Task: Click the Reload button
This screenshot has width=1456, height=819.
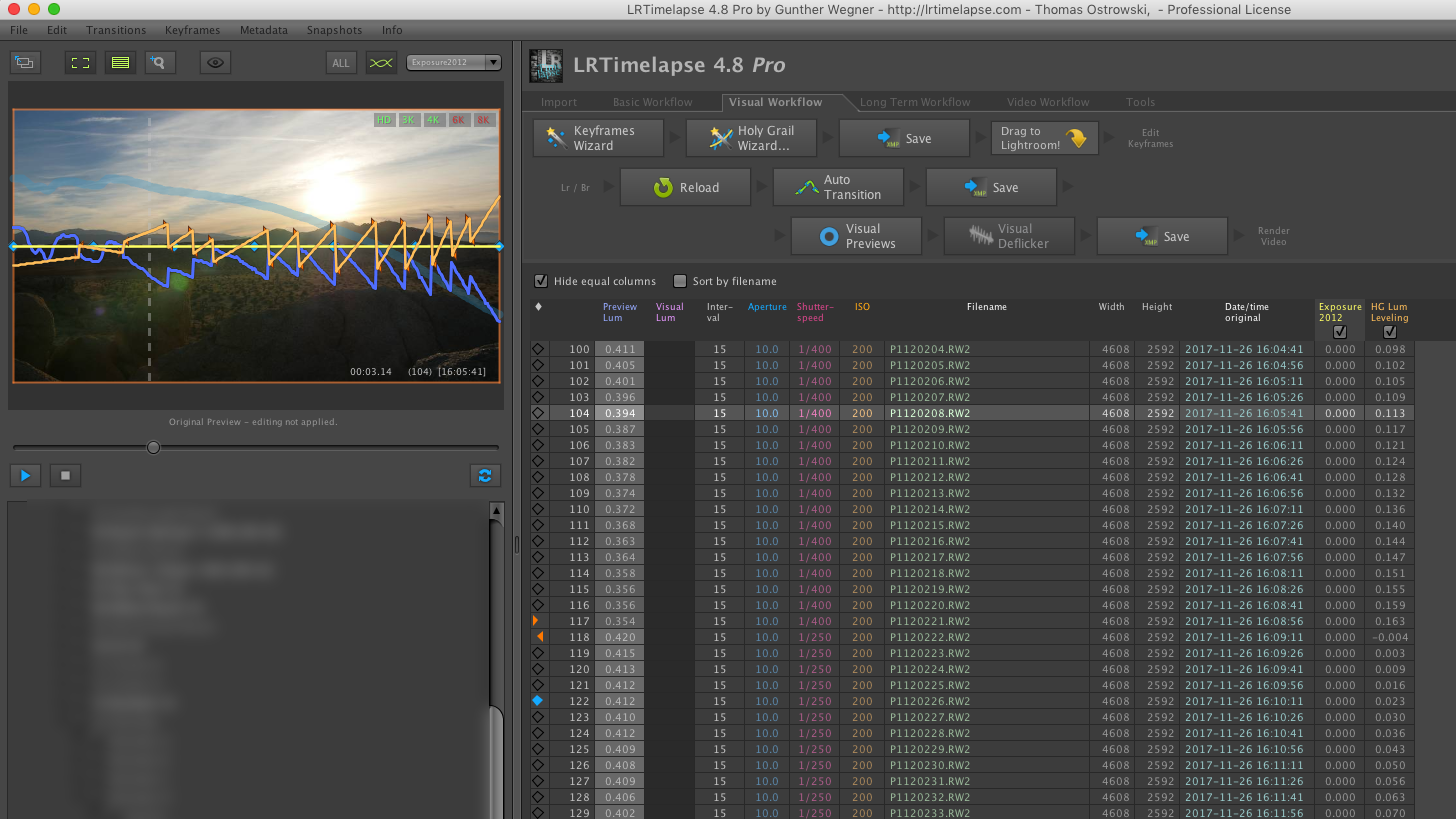Action: click(685, 187)
